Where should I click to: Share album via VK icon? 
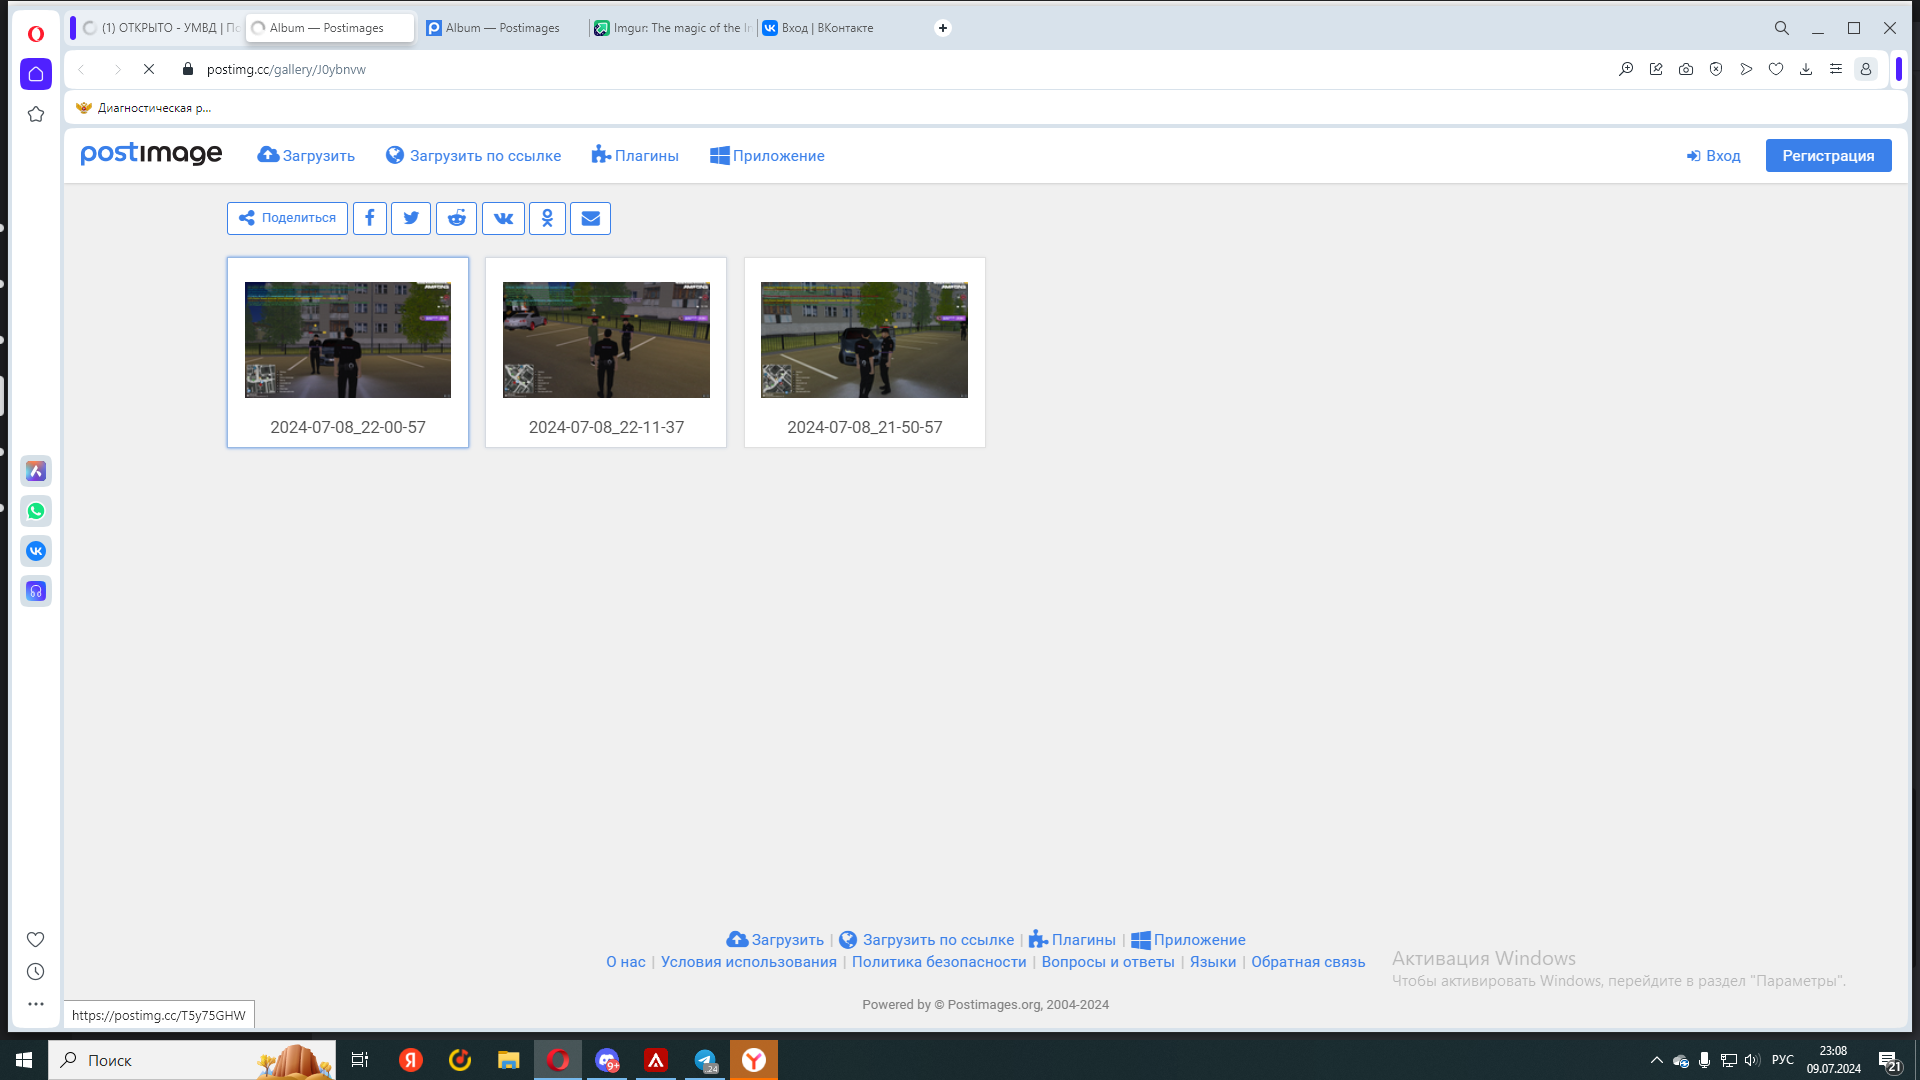click(503, 218)
